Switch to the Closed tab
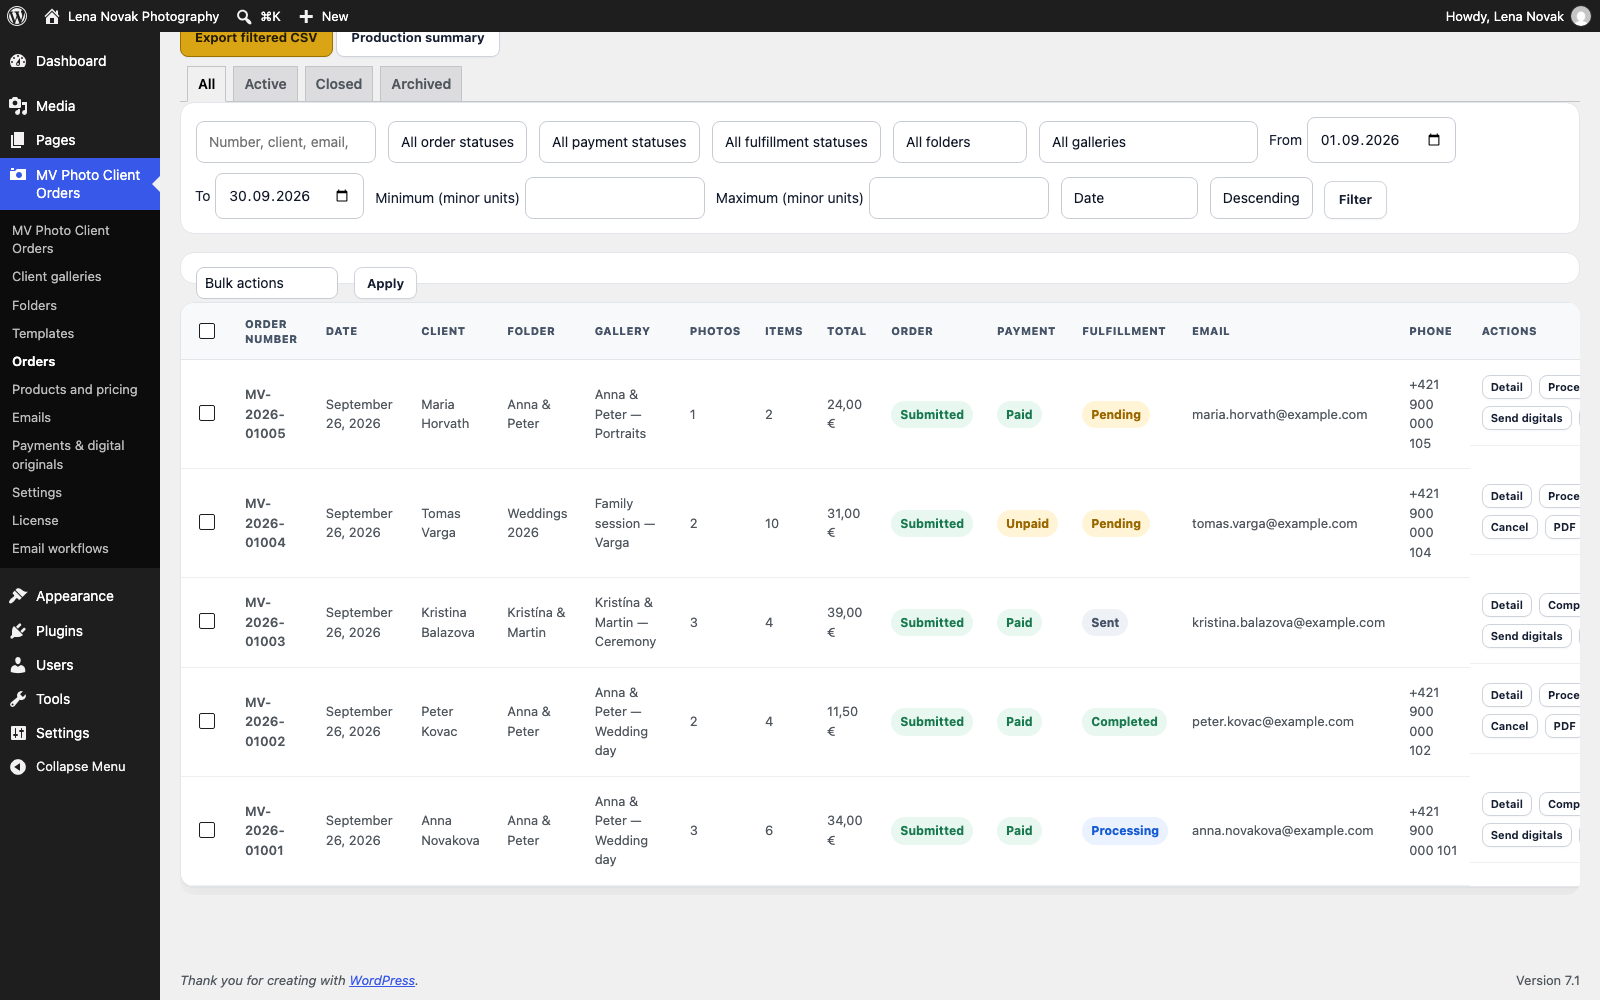 coord(339,84)
